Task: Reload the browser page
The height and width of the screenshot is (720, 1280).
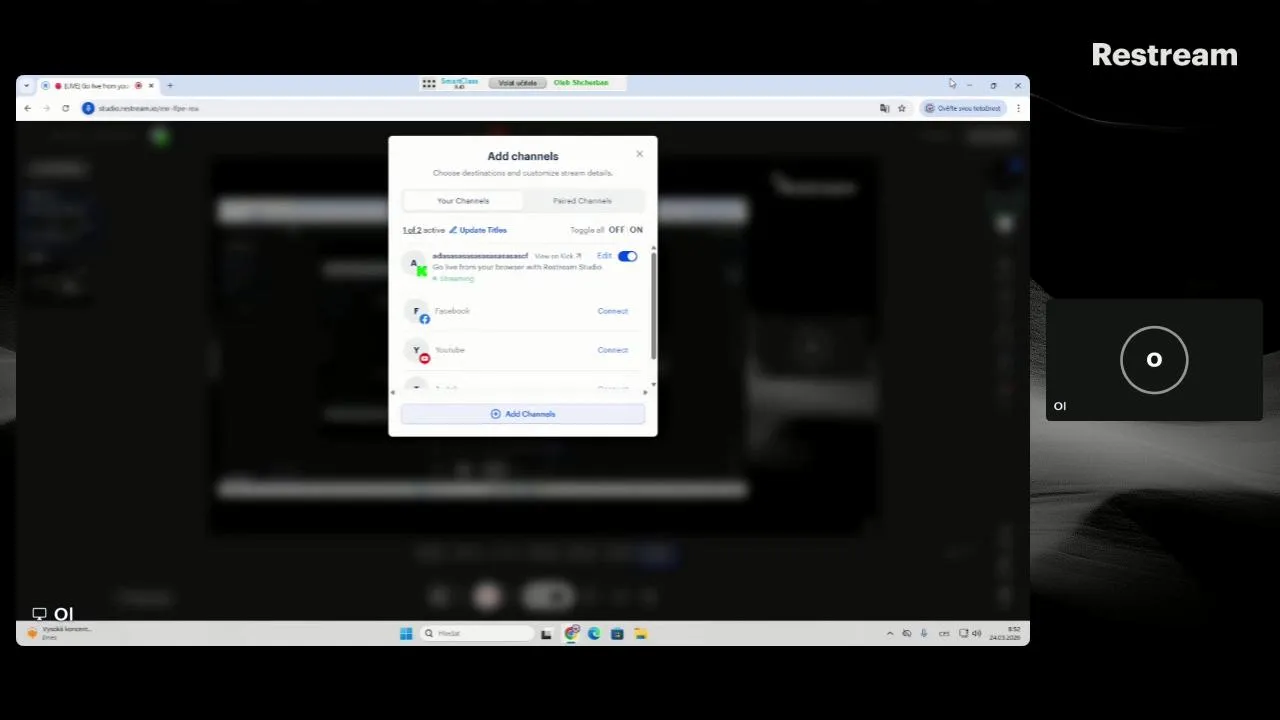Action: click(66, 108)
